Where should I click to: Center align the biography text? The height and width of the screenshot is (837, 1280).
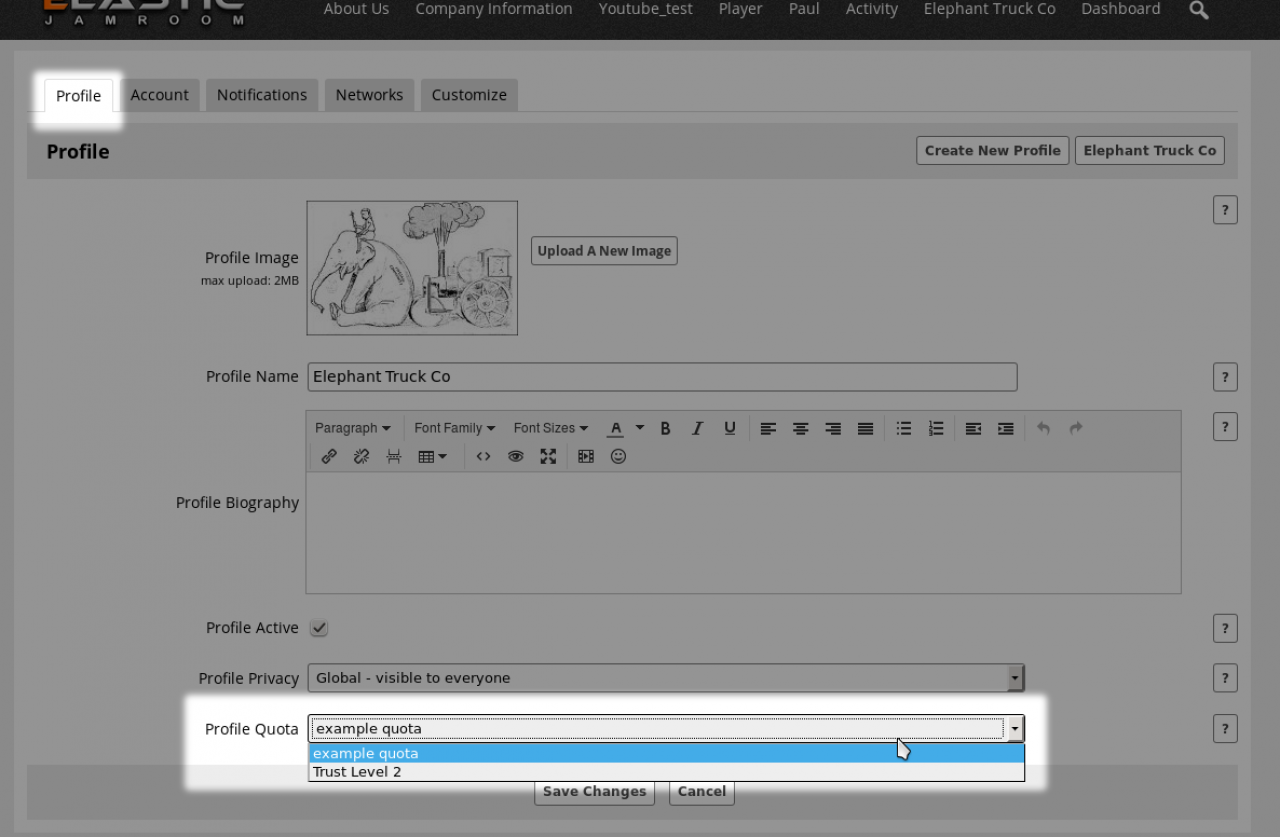(800, 428)
